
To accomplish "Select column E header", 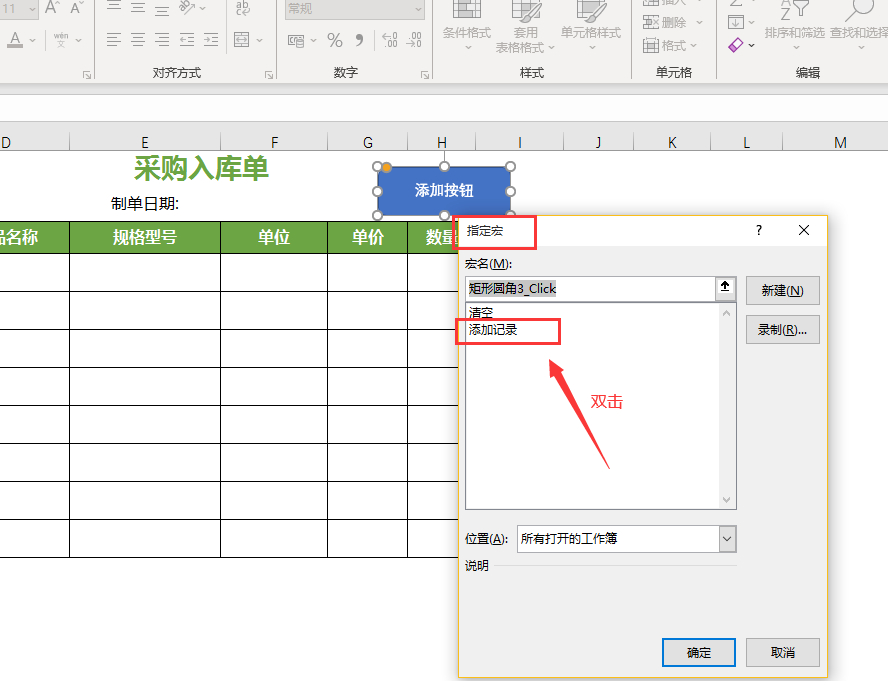I will pyautogui.click(x=144, y=142).
